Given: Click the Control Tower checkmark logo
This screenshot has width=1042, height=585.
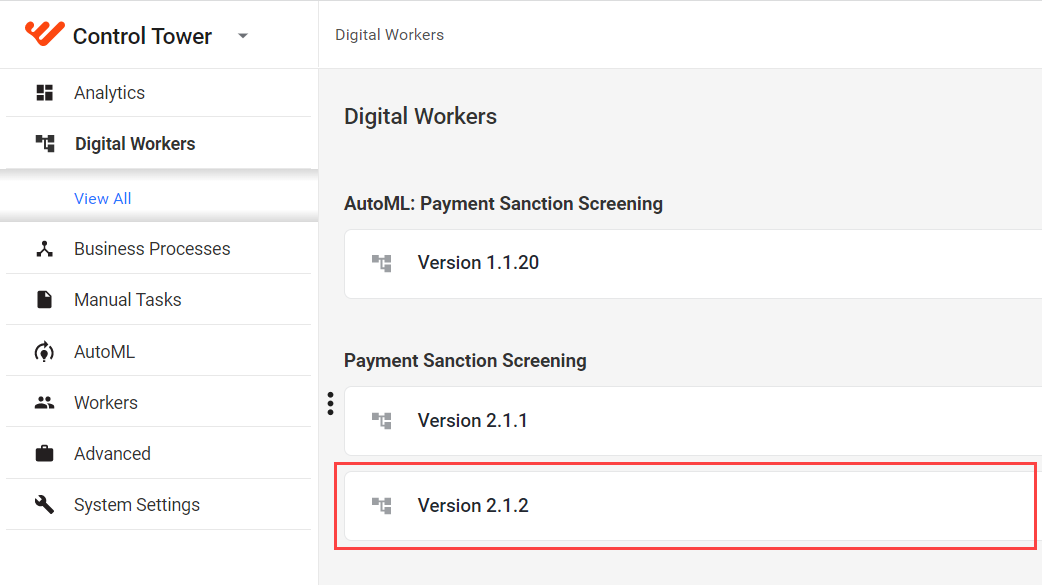Looking at the screenshot, I should (x=45, y=33).
